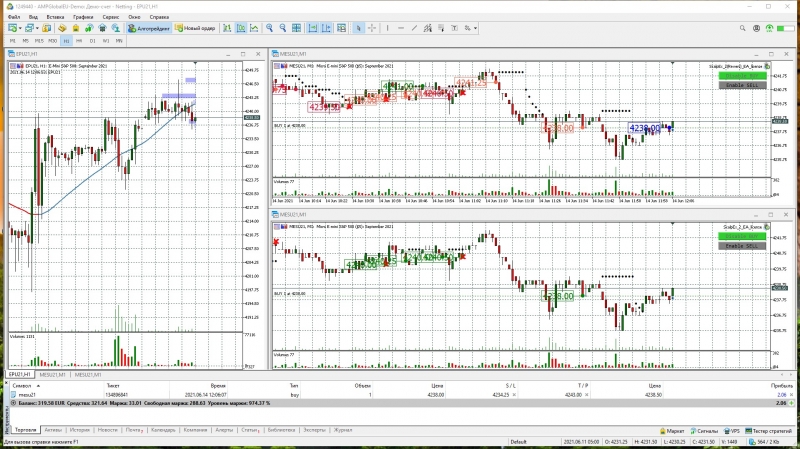800x449 pixels.
Task: Open the new chart dropdown arrow
Action: click(x=22, y=28)
